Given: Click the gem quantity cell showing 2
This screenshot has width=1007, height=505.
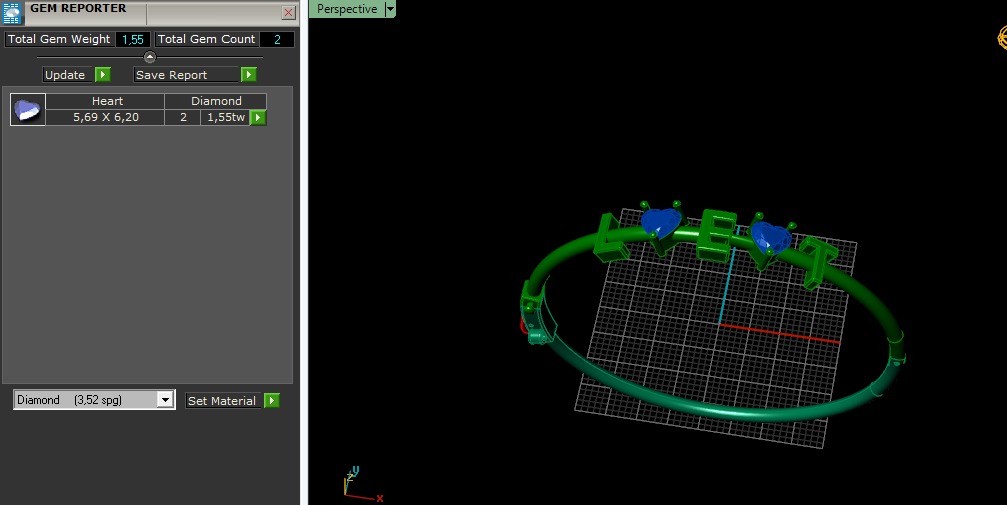Looking at the screenshot, I should pos(183,117).
